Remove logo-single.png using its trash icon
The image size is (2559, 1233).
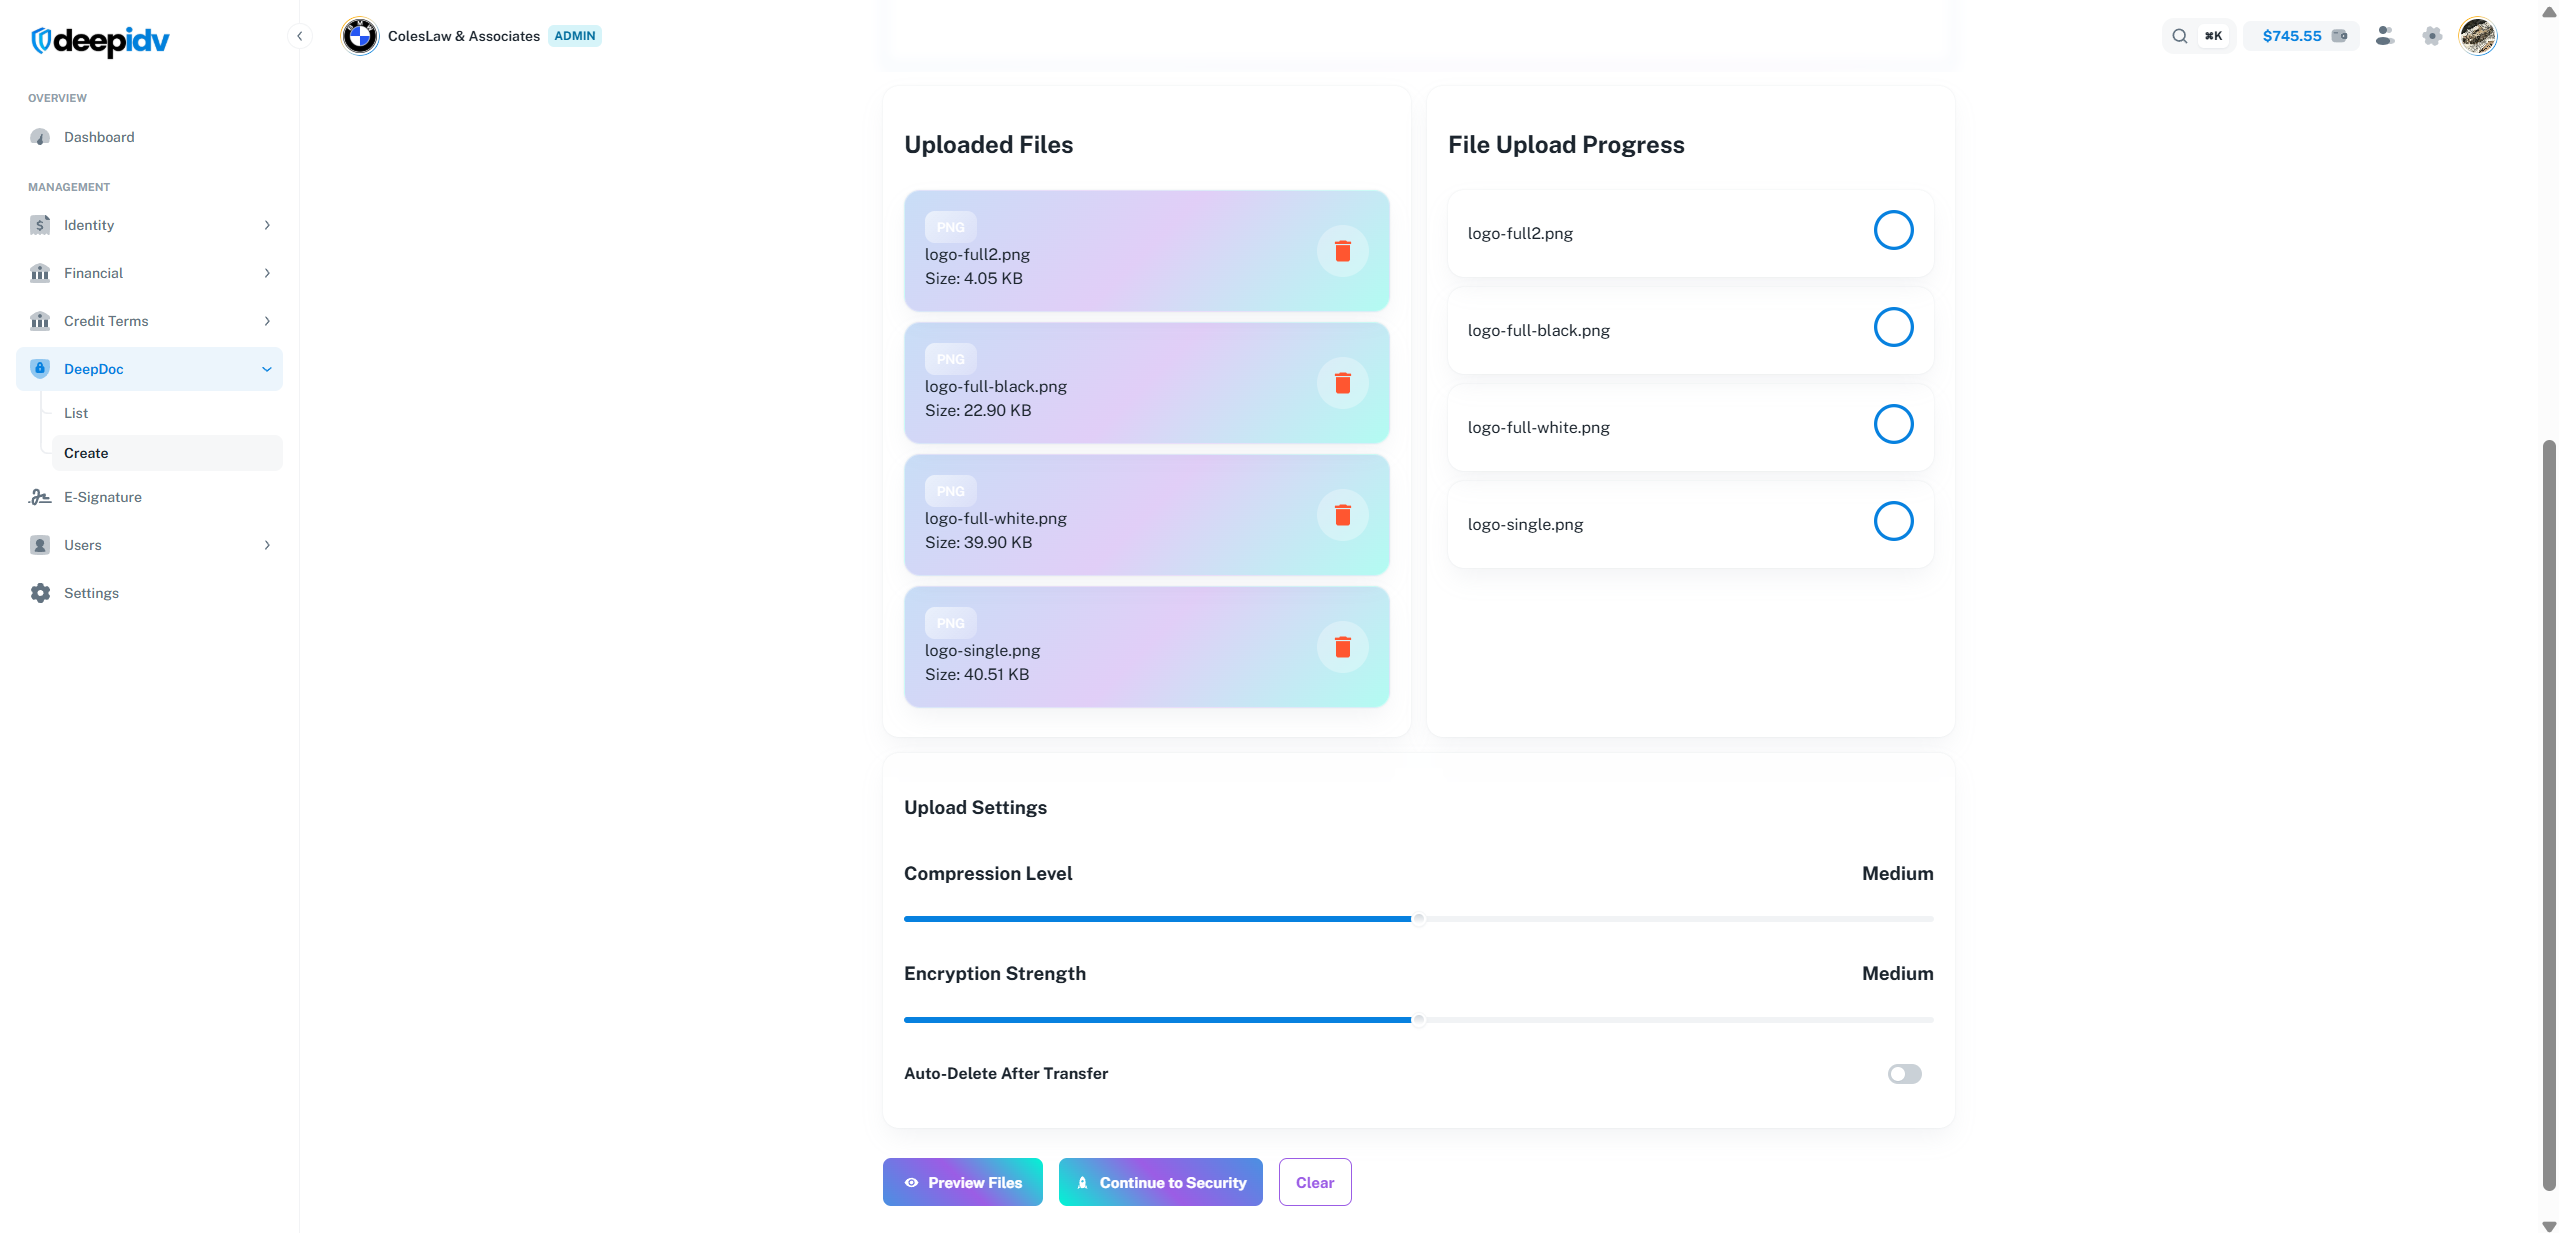click(1342, 647)
